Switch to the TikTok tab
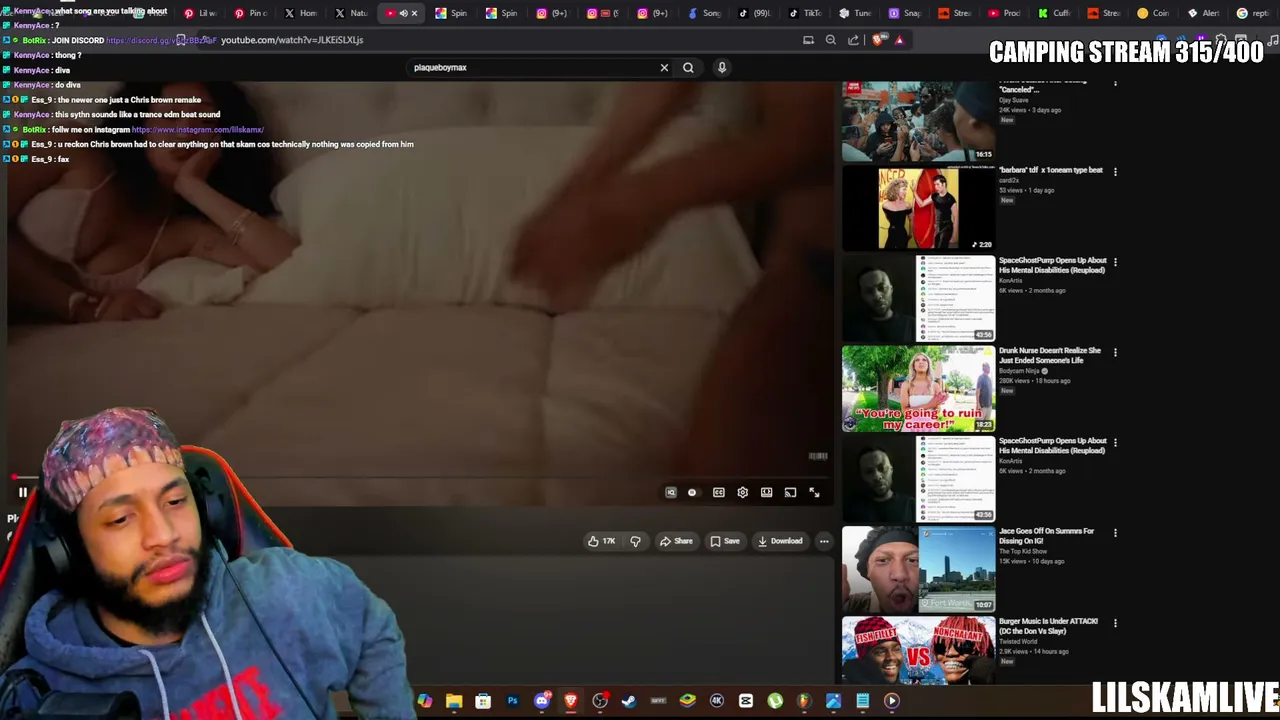Screen dimensions: 1280x720 tap(806, 13)
